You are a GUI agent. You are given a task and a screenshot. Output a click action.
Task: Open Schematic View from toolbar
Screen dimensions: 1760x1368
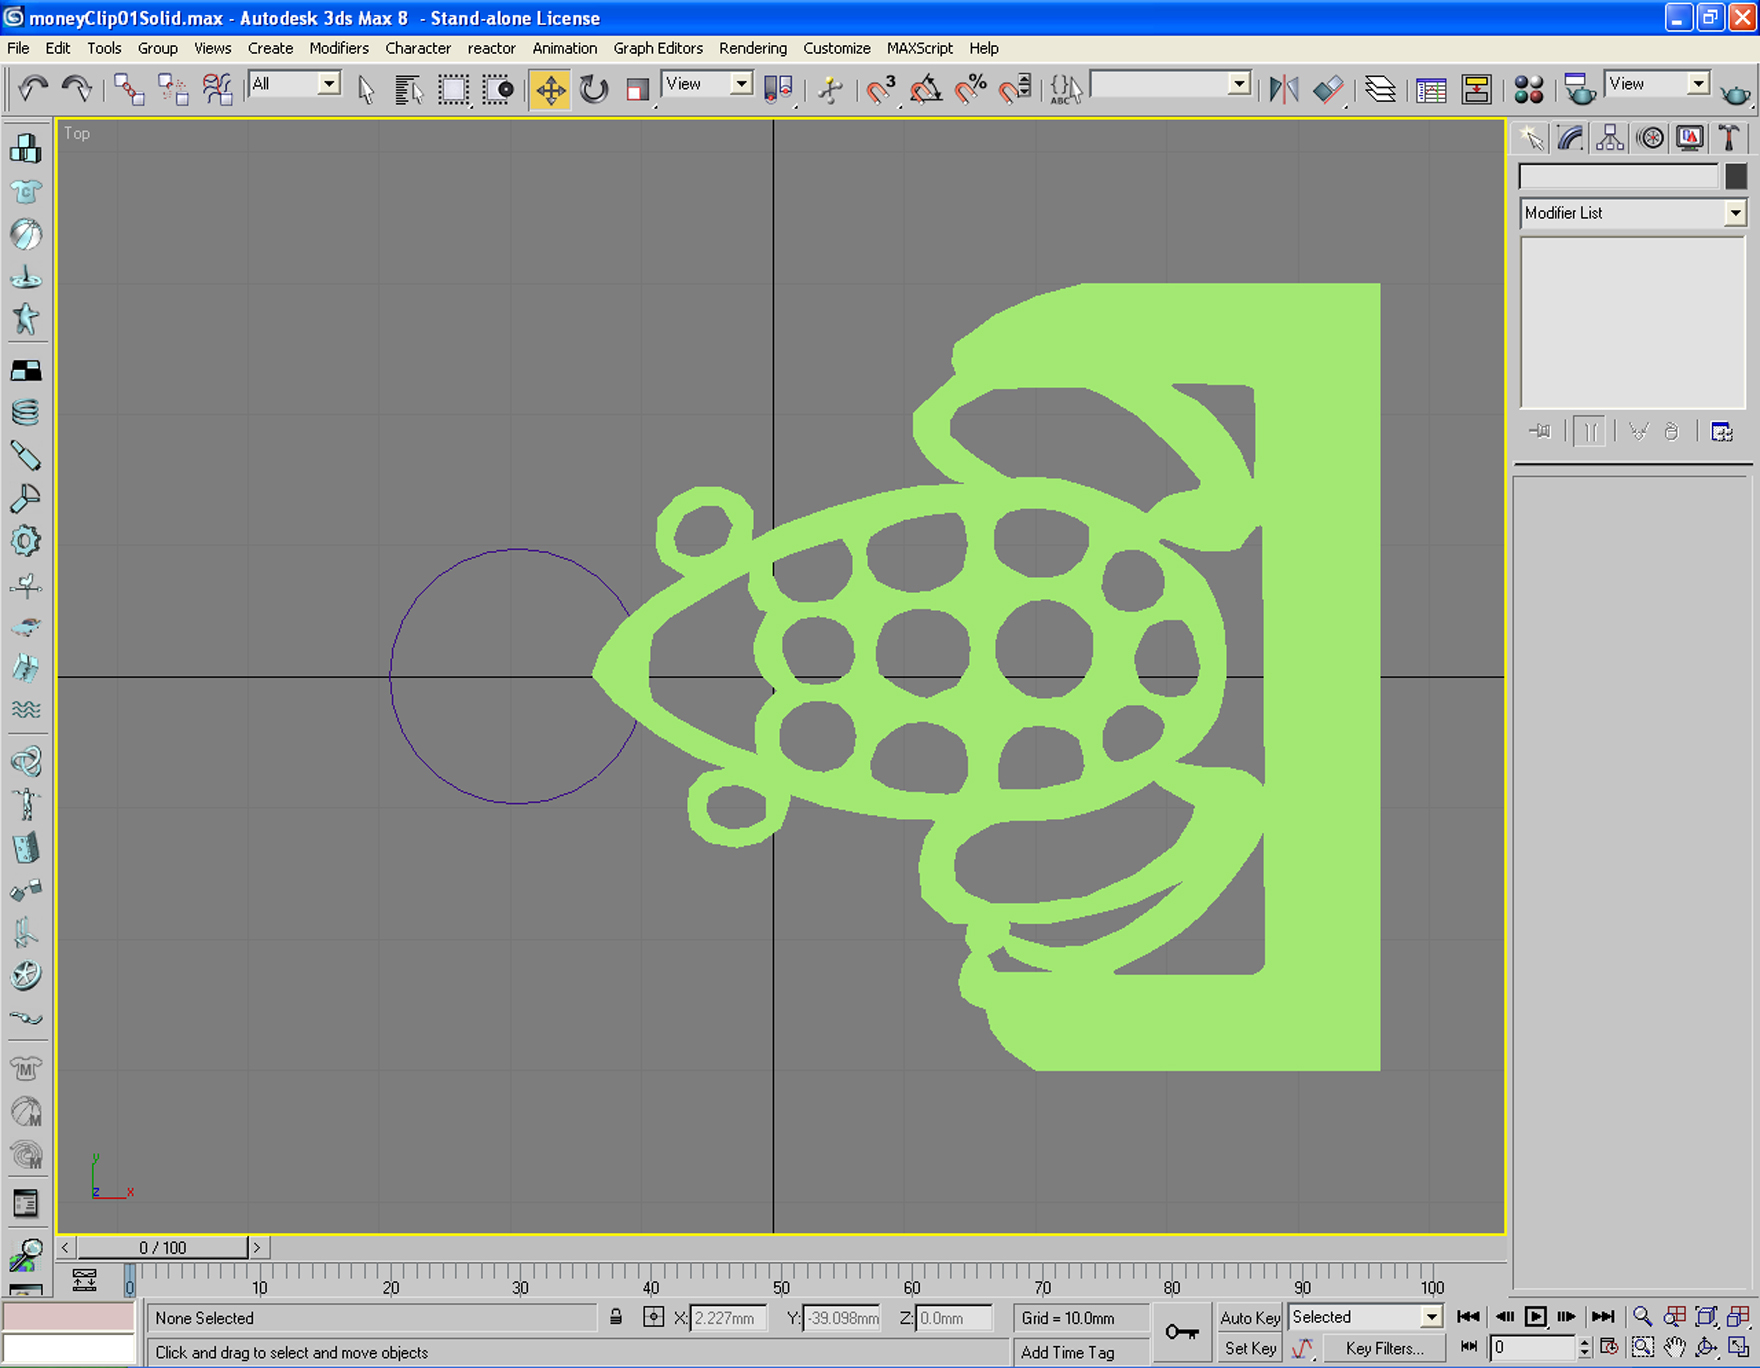click(1476, 89)
